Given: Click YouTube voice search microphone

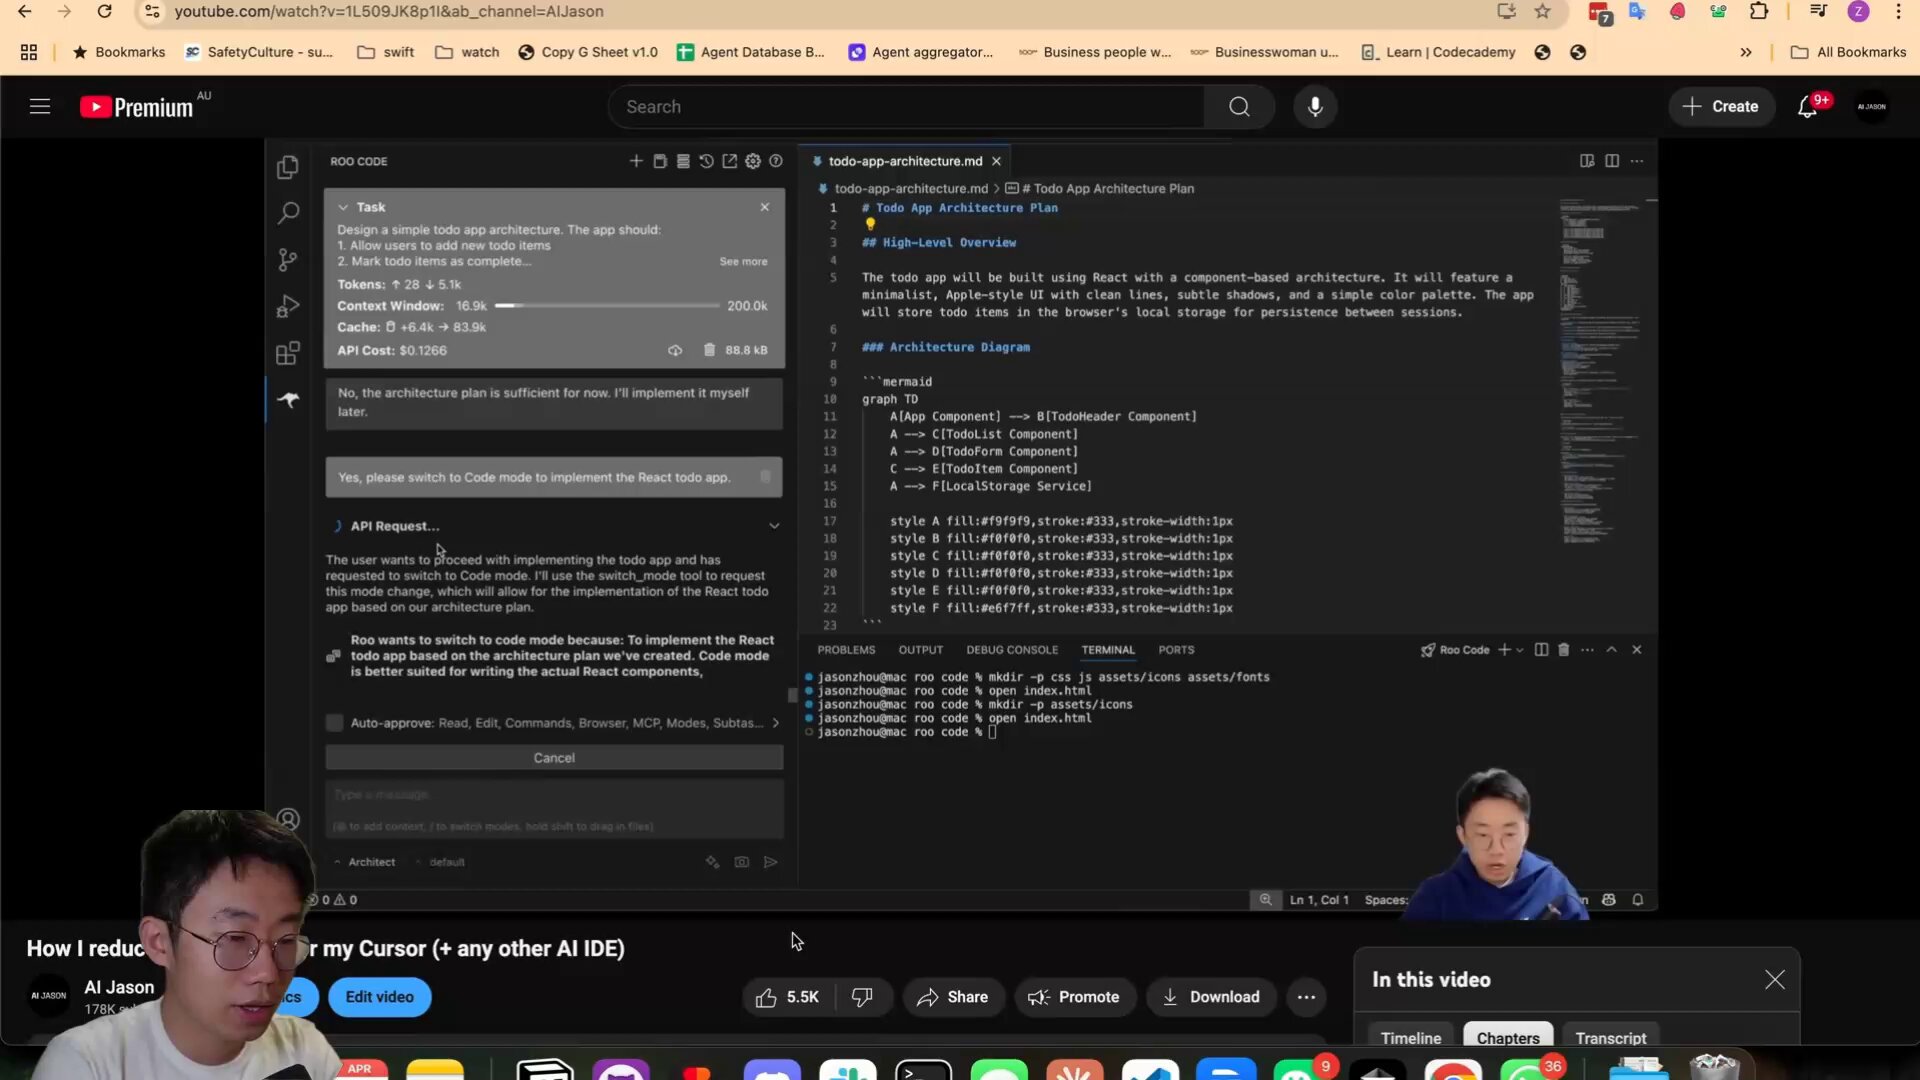Looking at the screenshot, I should tap(1315, 107).
